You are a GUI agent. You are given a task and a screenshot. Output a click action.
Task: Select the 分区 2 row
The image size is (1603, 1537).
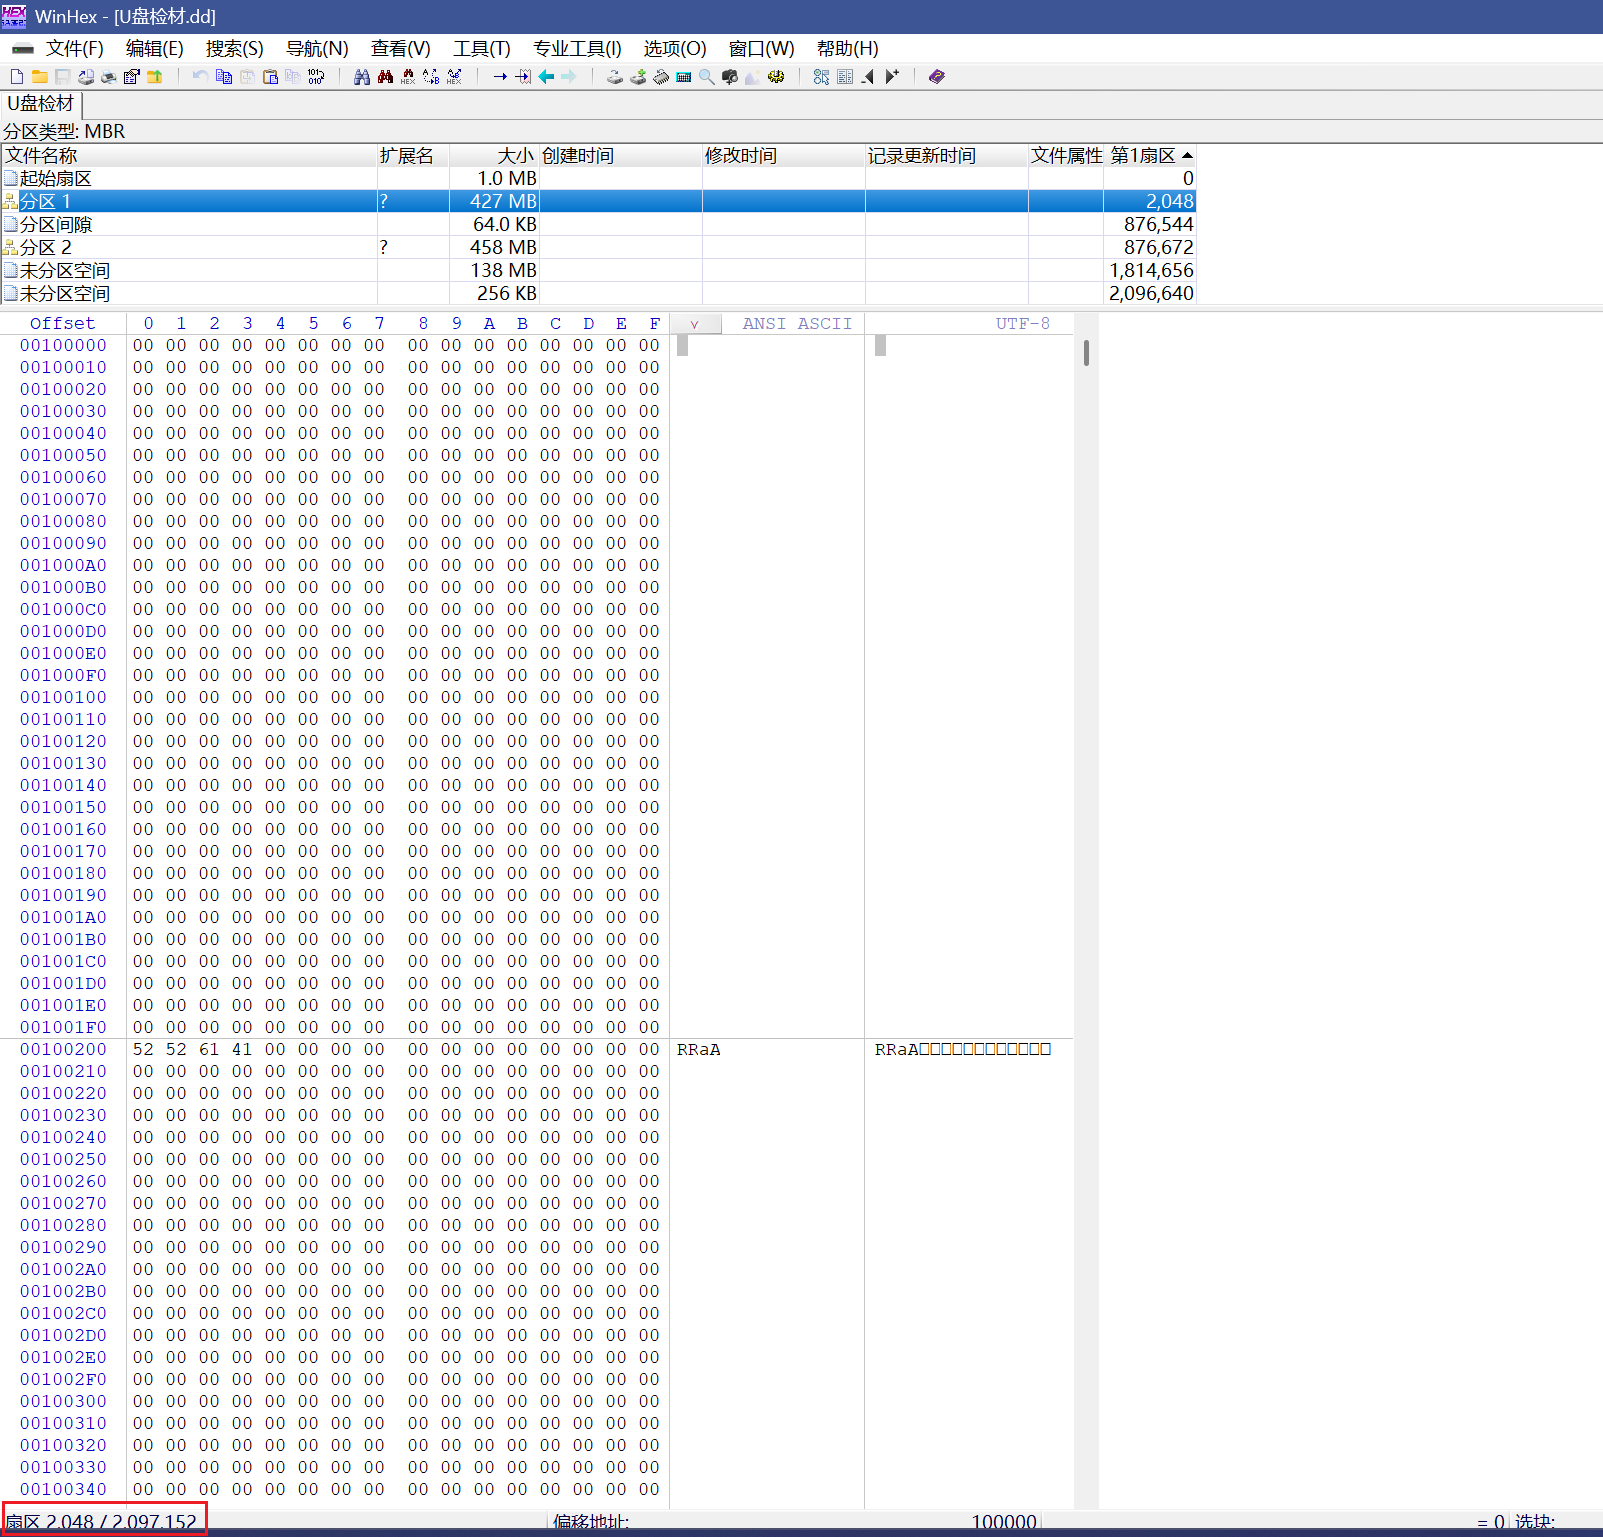tap(46, 248)
